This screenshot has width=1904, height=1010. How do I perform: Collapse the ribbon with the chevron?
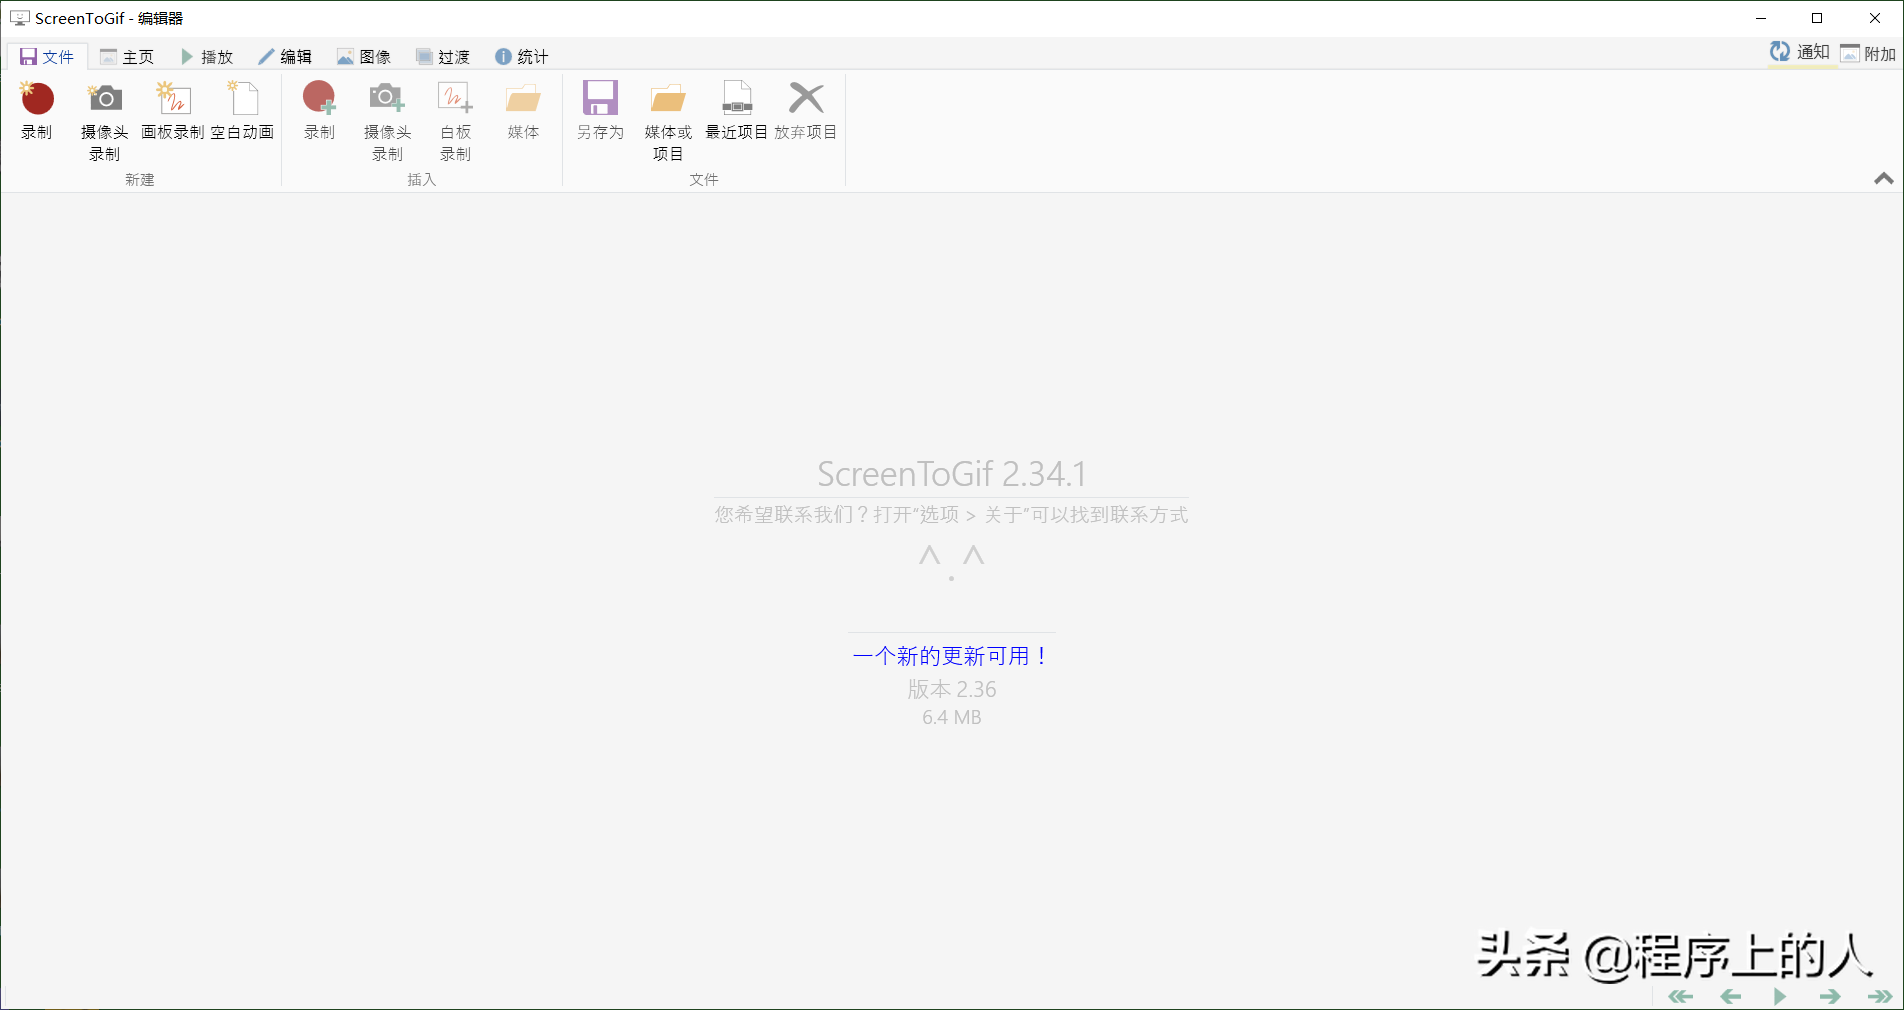point(1884,178)
